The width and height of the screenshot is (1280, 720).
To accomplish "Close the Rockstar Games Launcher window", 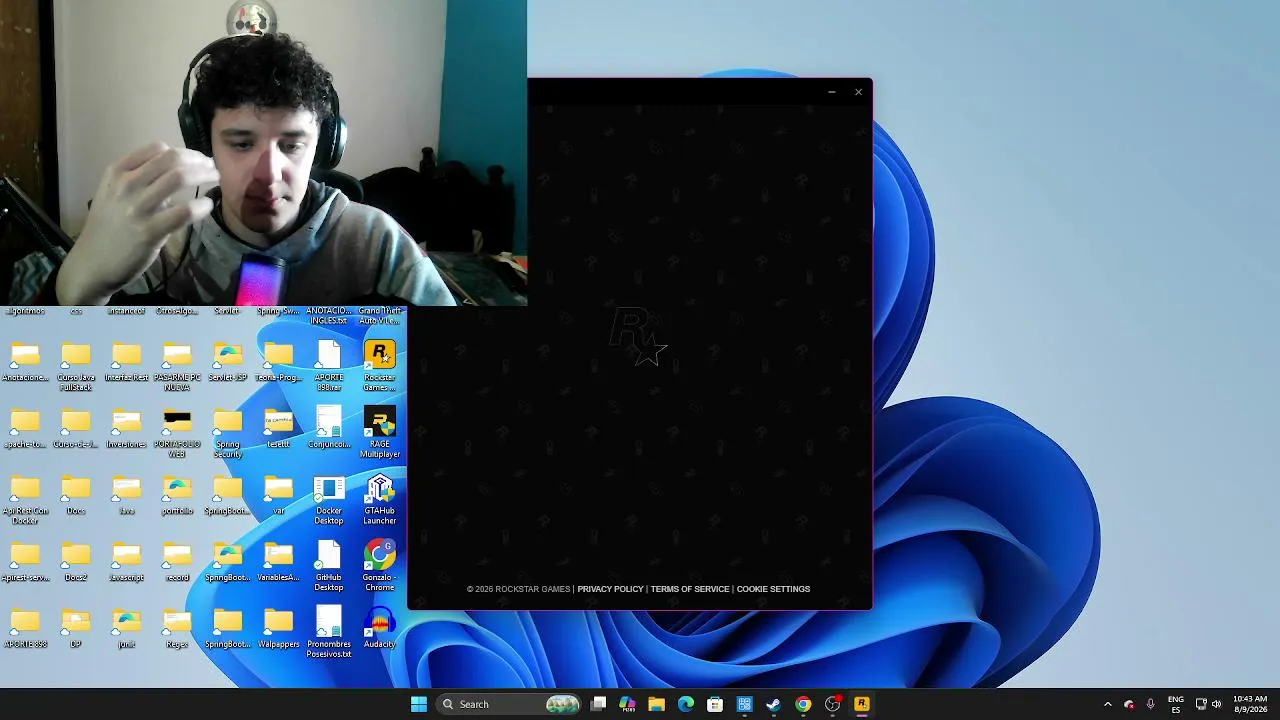I will point(858,92).
